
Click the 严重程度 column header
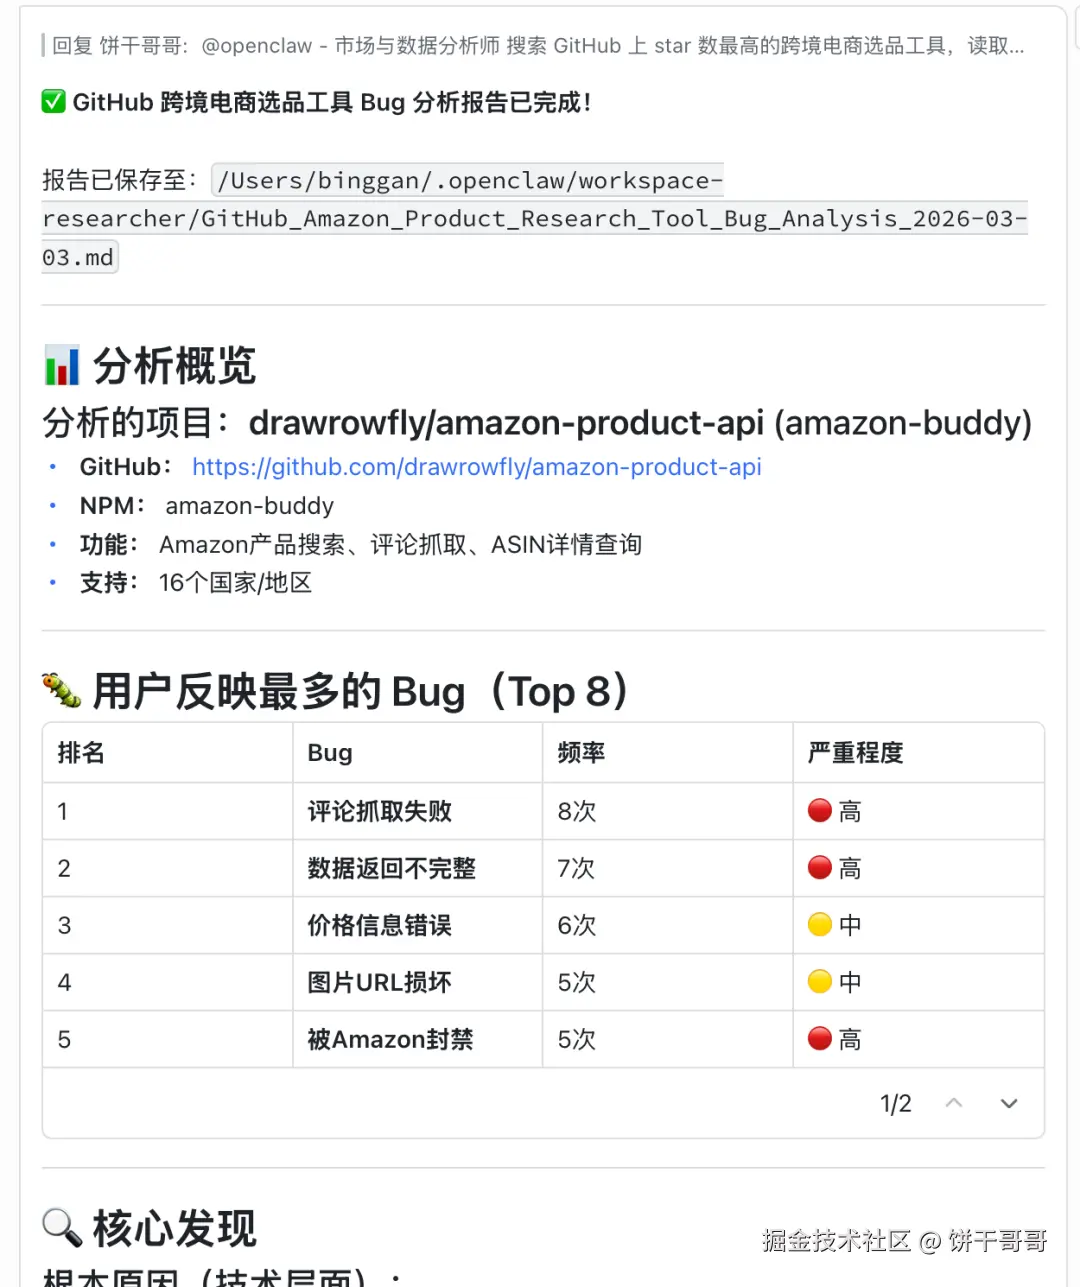[855, 753]
